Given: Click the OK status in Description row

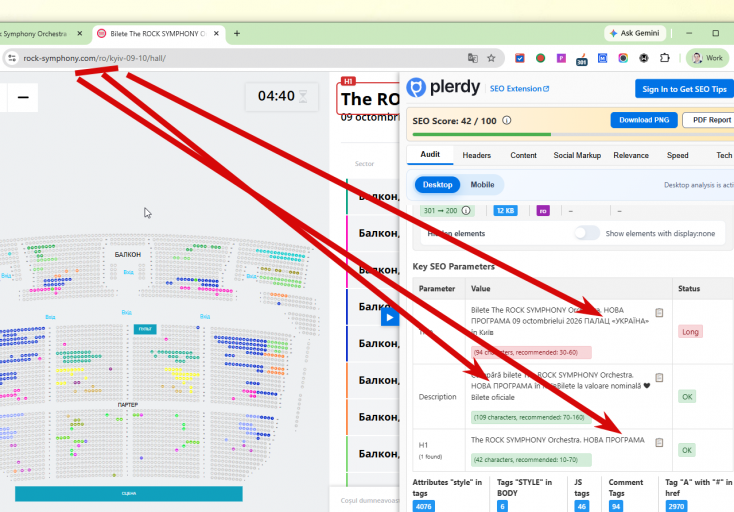Looking at the screenshot, I should click(687, 397).
